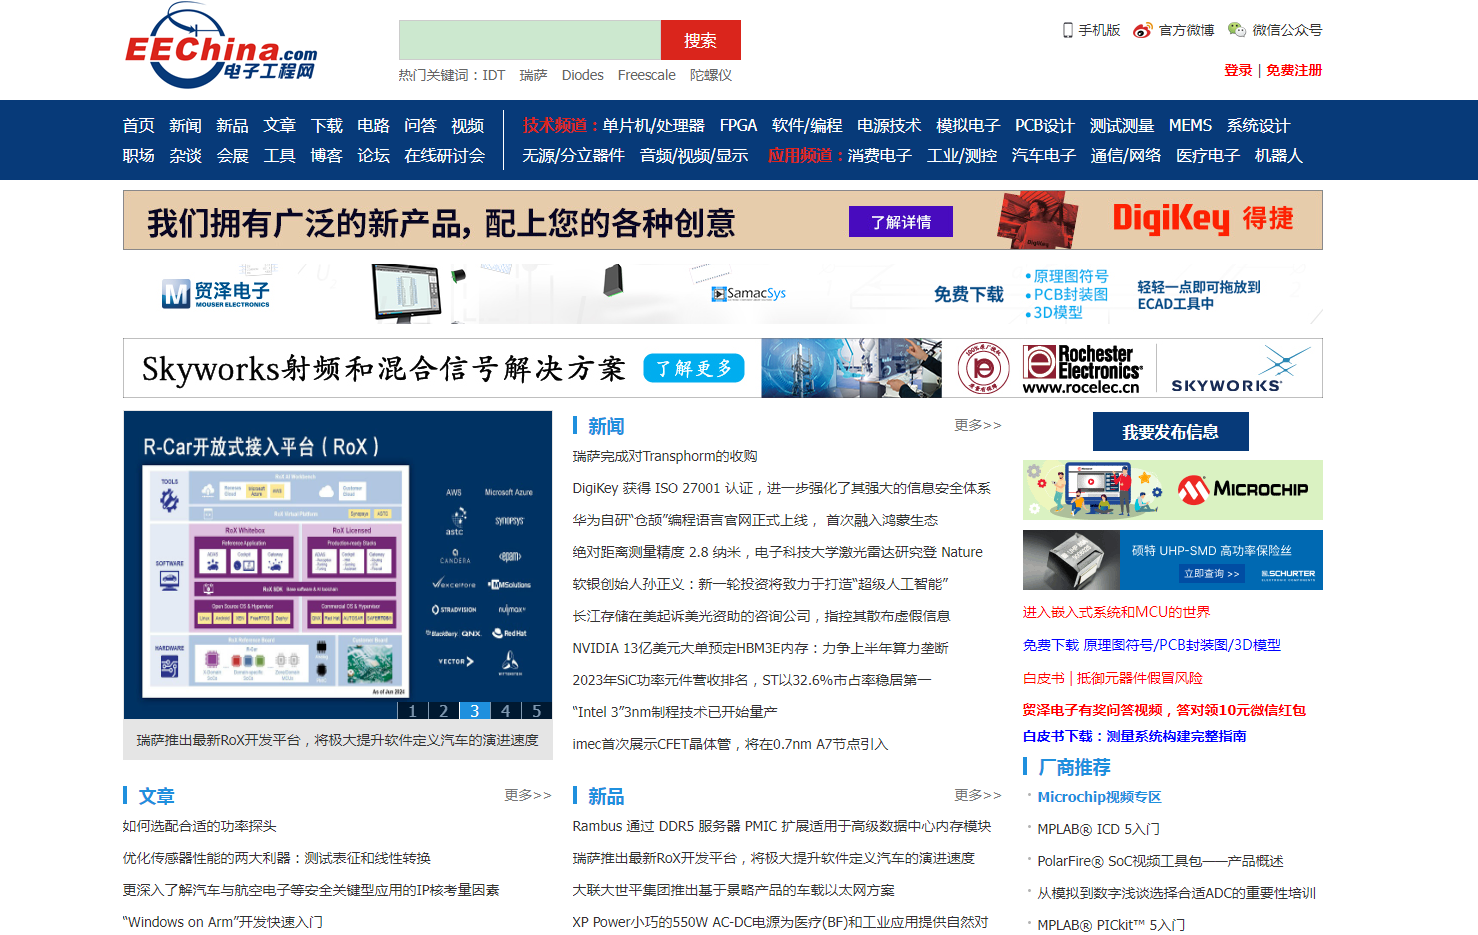Open link 进入嵌入式系统和MCU的世界
Image resolution: width=1478 pixels, height=935 pixels.
(x=1116, y=612)
